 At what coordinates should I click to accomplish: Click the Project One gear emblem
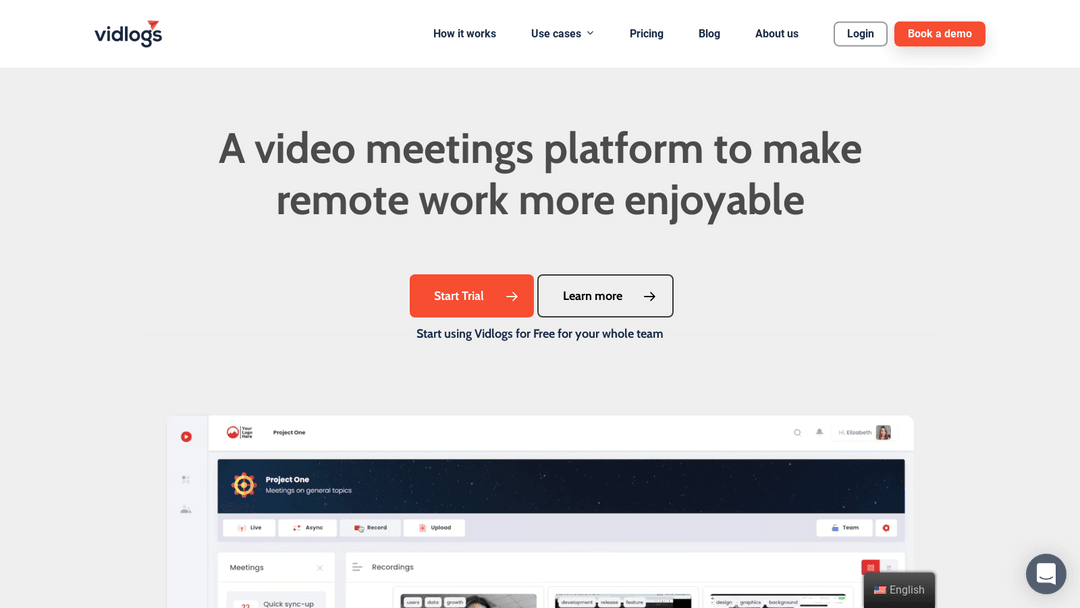tap(243, 485)
